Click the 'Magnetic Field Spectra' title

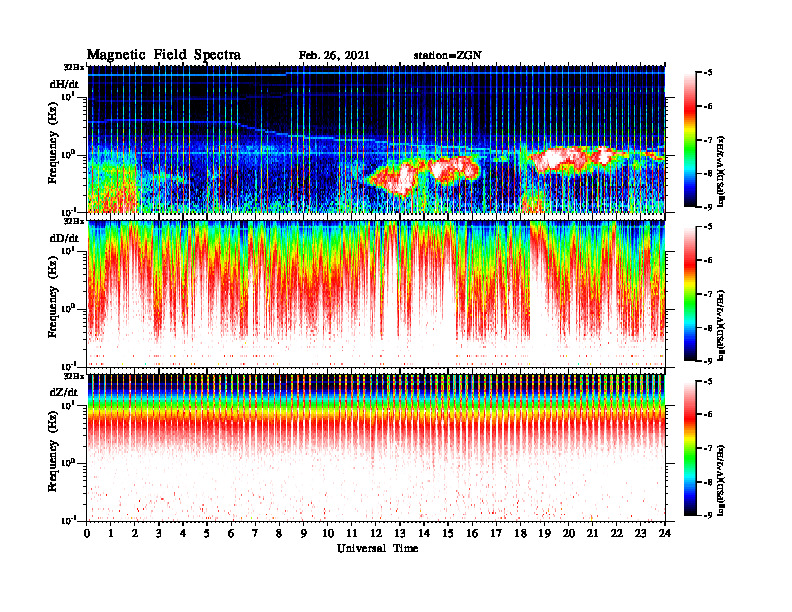click(x=164, y=55)
